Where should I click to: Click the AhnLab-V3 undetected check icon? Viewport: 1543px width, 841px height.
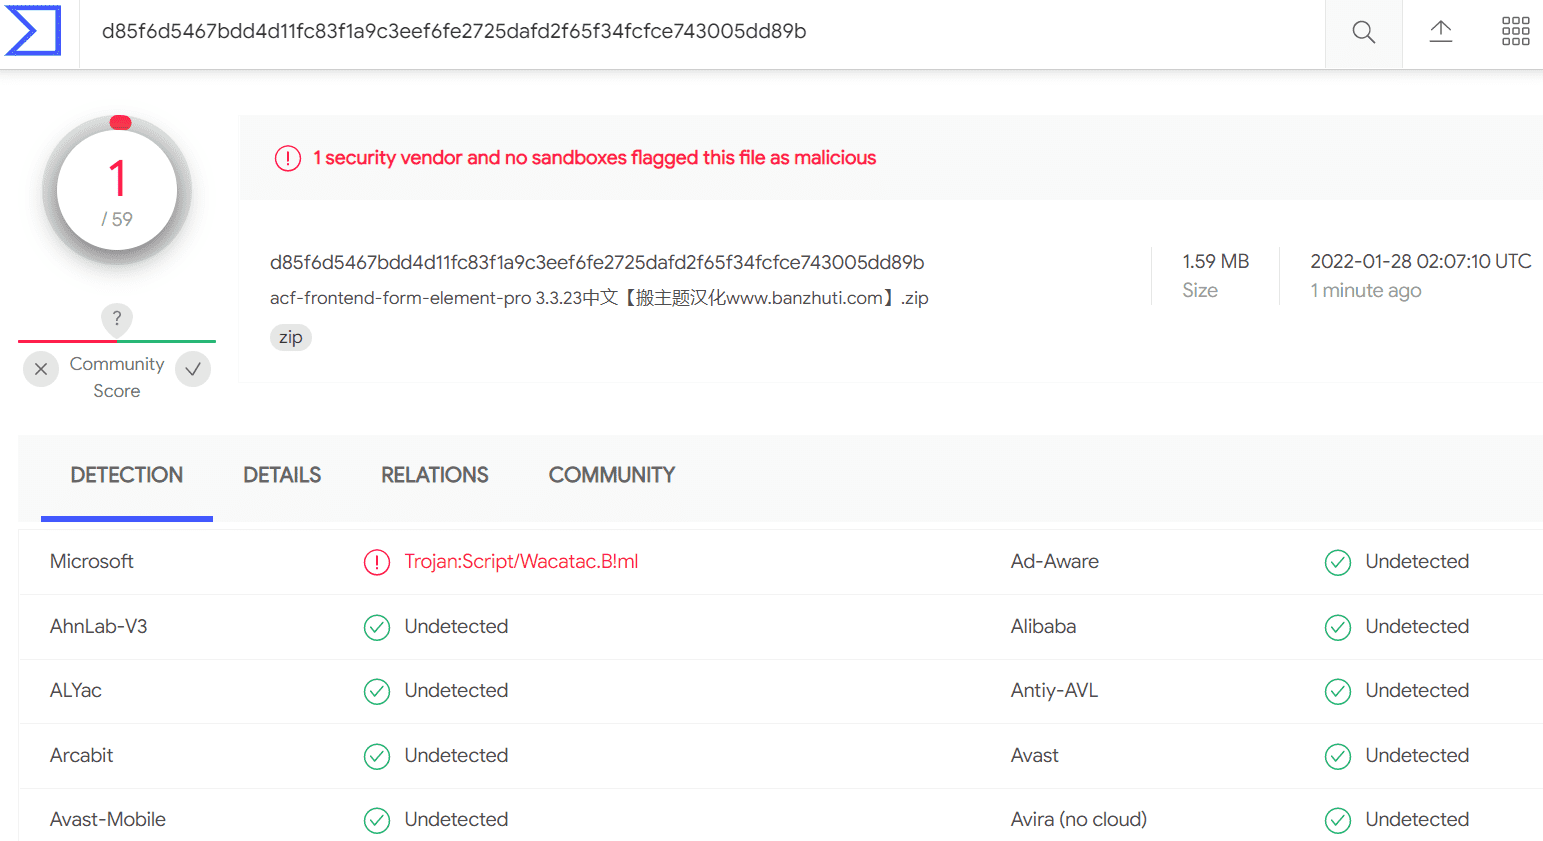(x=377, y=627)
